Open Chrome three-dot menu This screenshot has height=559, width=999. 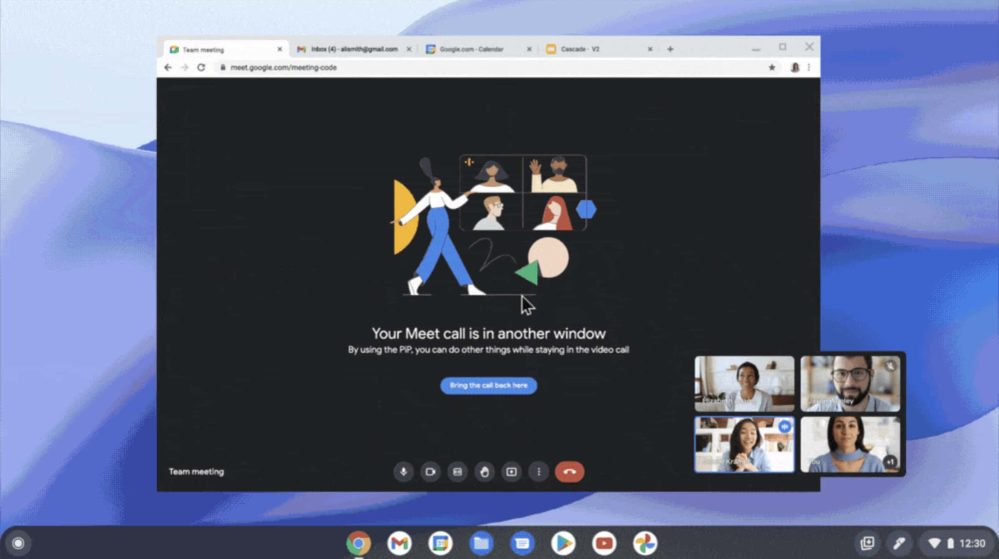click(809, 67)
